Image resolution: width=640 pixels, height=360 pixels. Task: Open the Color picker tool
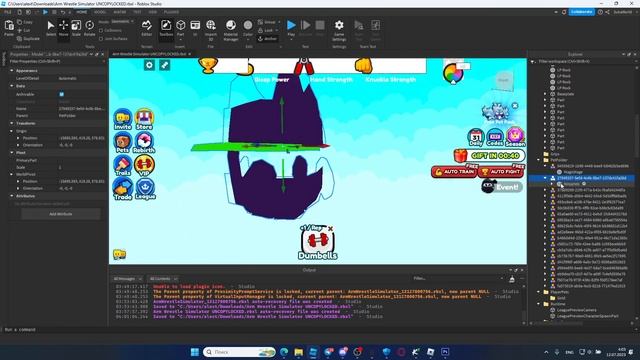(x=248, y=29)
